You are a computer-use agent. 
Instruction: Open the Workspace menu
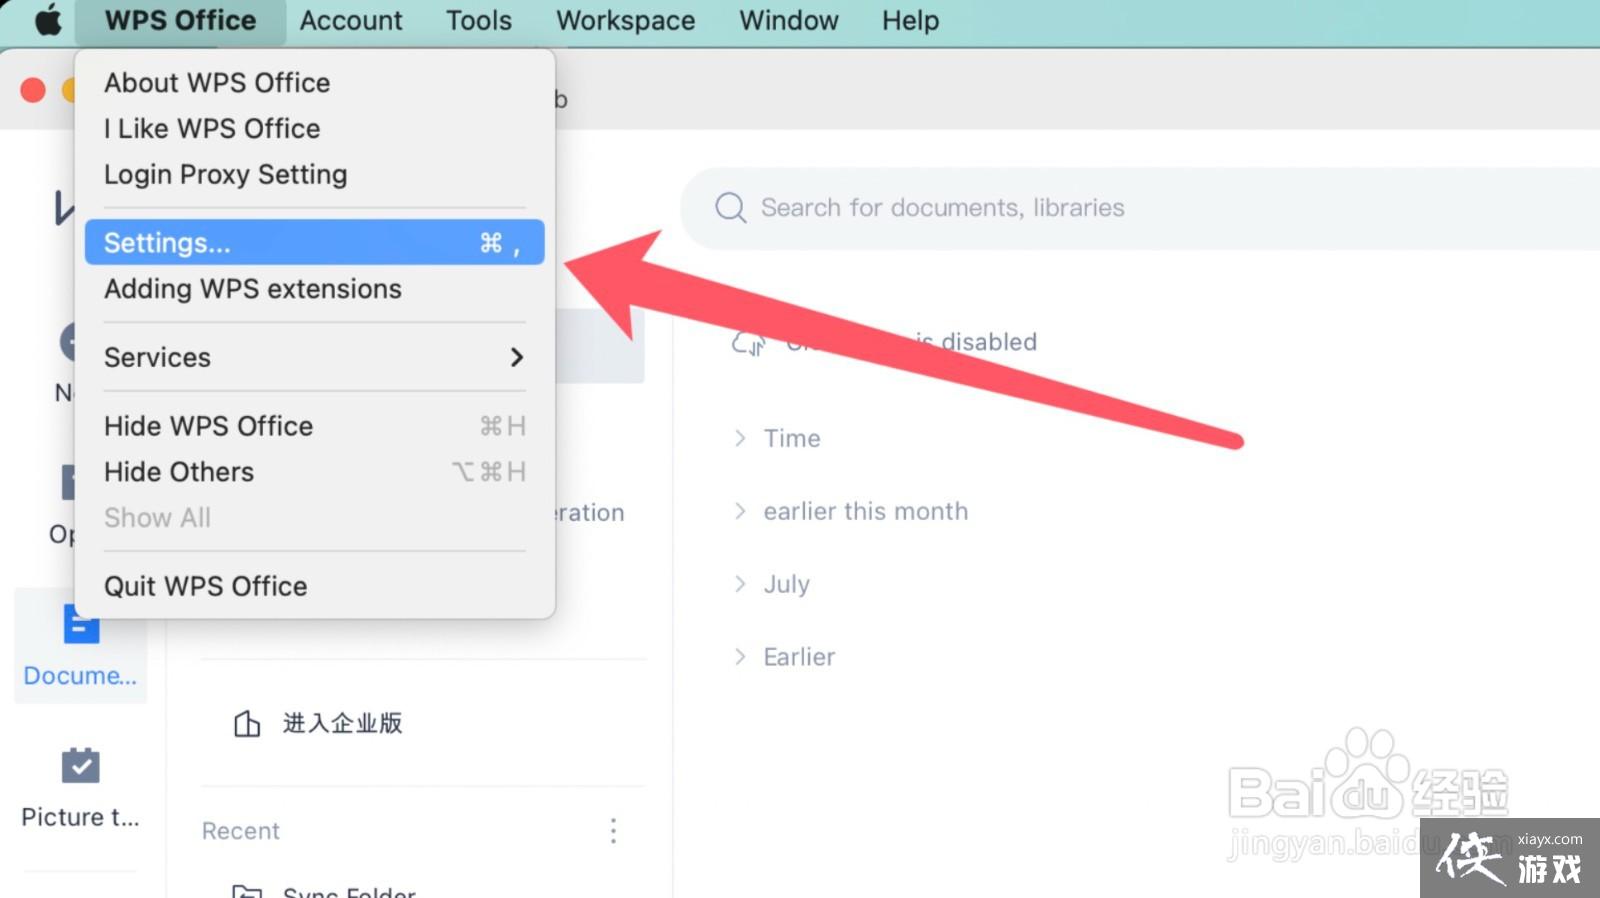point(625,20)
